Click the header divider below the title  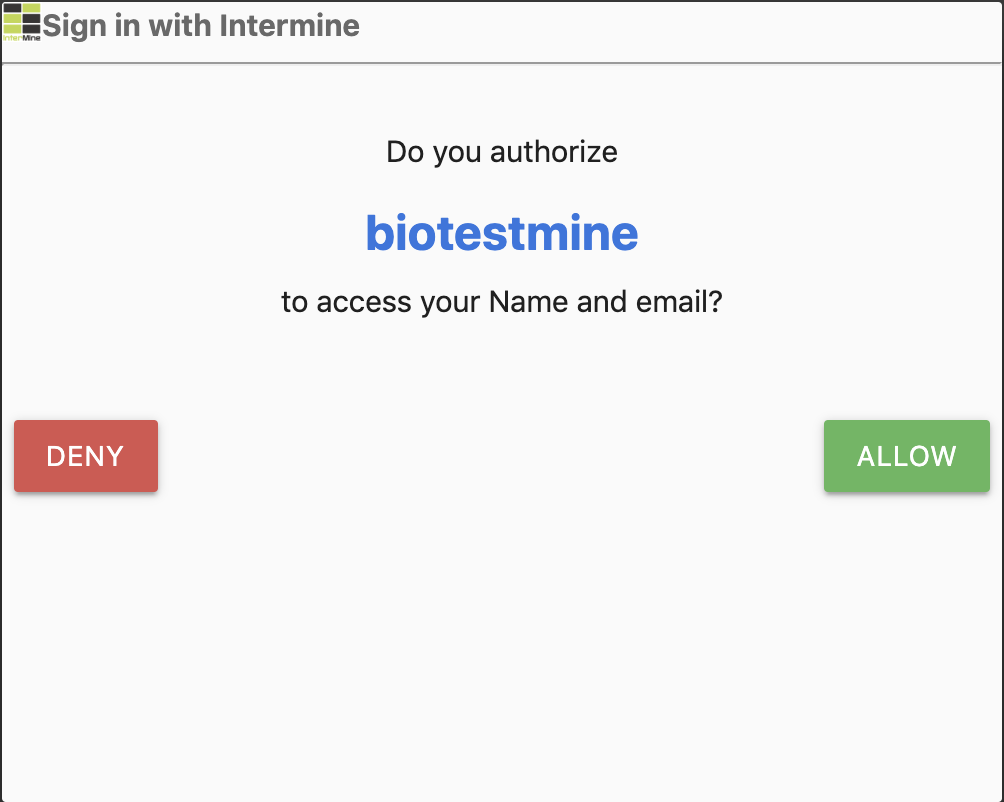[x=501, y=63]
